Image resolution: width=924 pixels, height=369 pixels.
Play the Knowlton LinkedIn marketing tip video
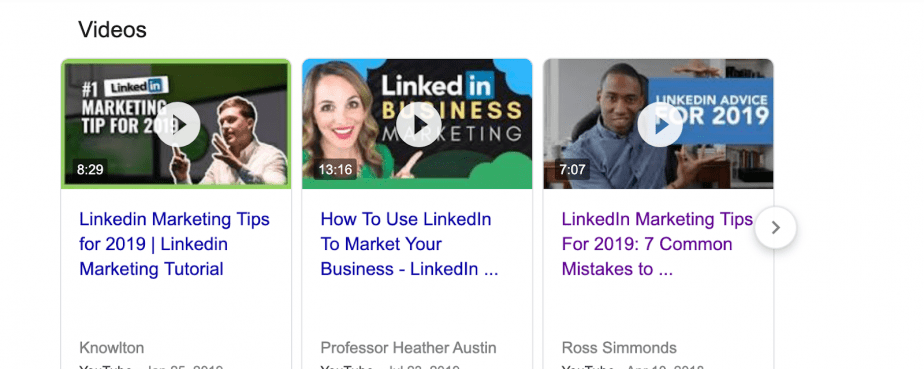[178, 124]
